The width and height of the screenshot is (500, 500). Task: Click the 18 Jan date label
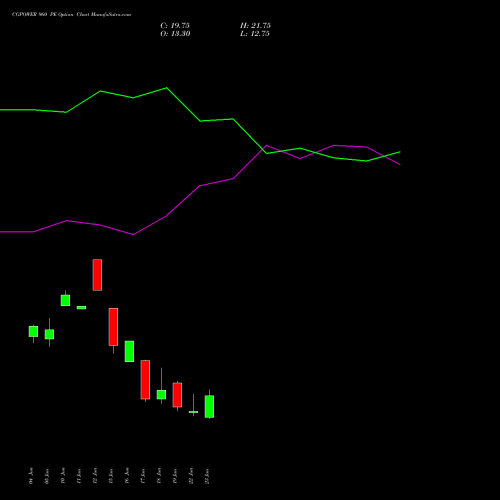159,476
